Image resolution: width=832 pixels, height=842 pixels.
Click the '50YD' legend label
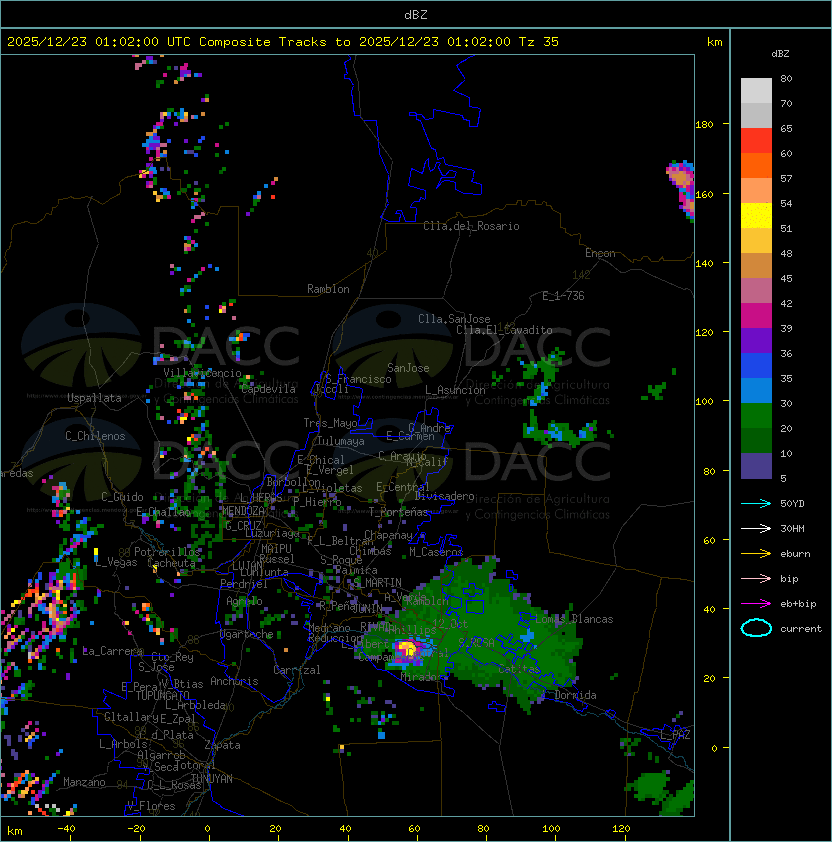click(x=792, y=504)
